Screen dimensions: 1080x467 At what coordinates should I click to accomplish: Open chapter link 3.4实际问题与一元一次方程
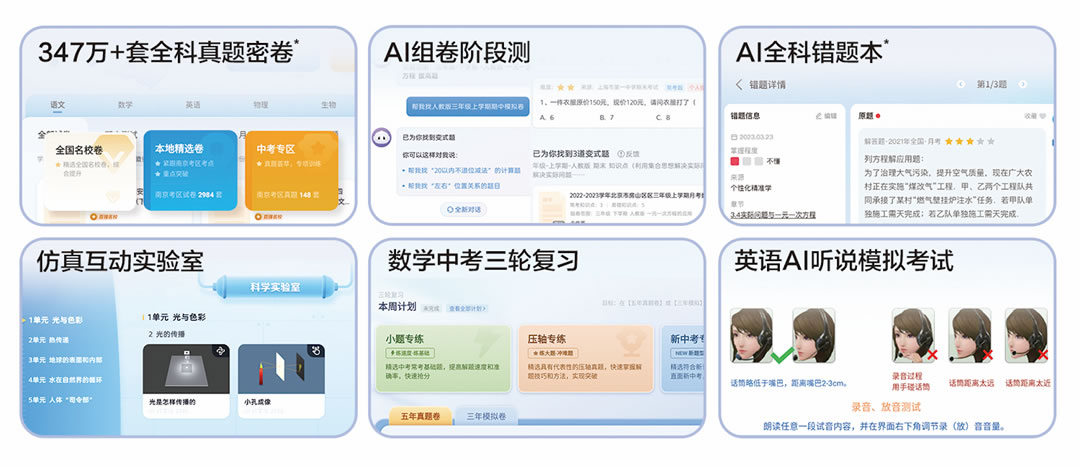(773, 215)
